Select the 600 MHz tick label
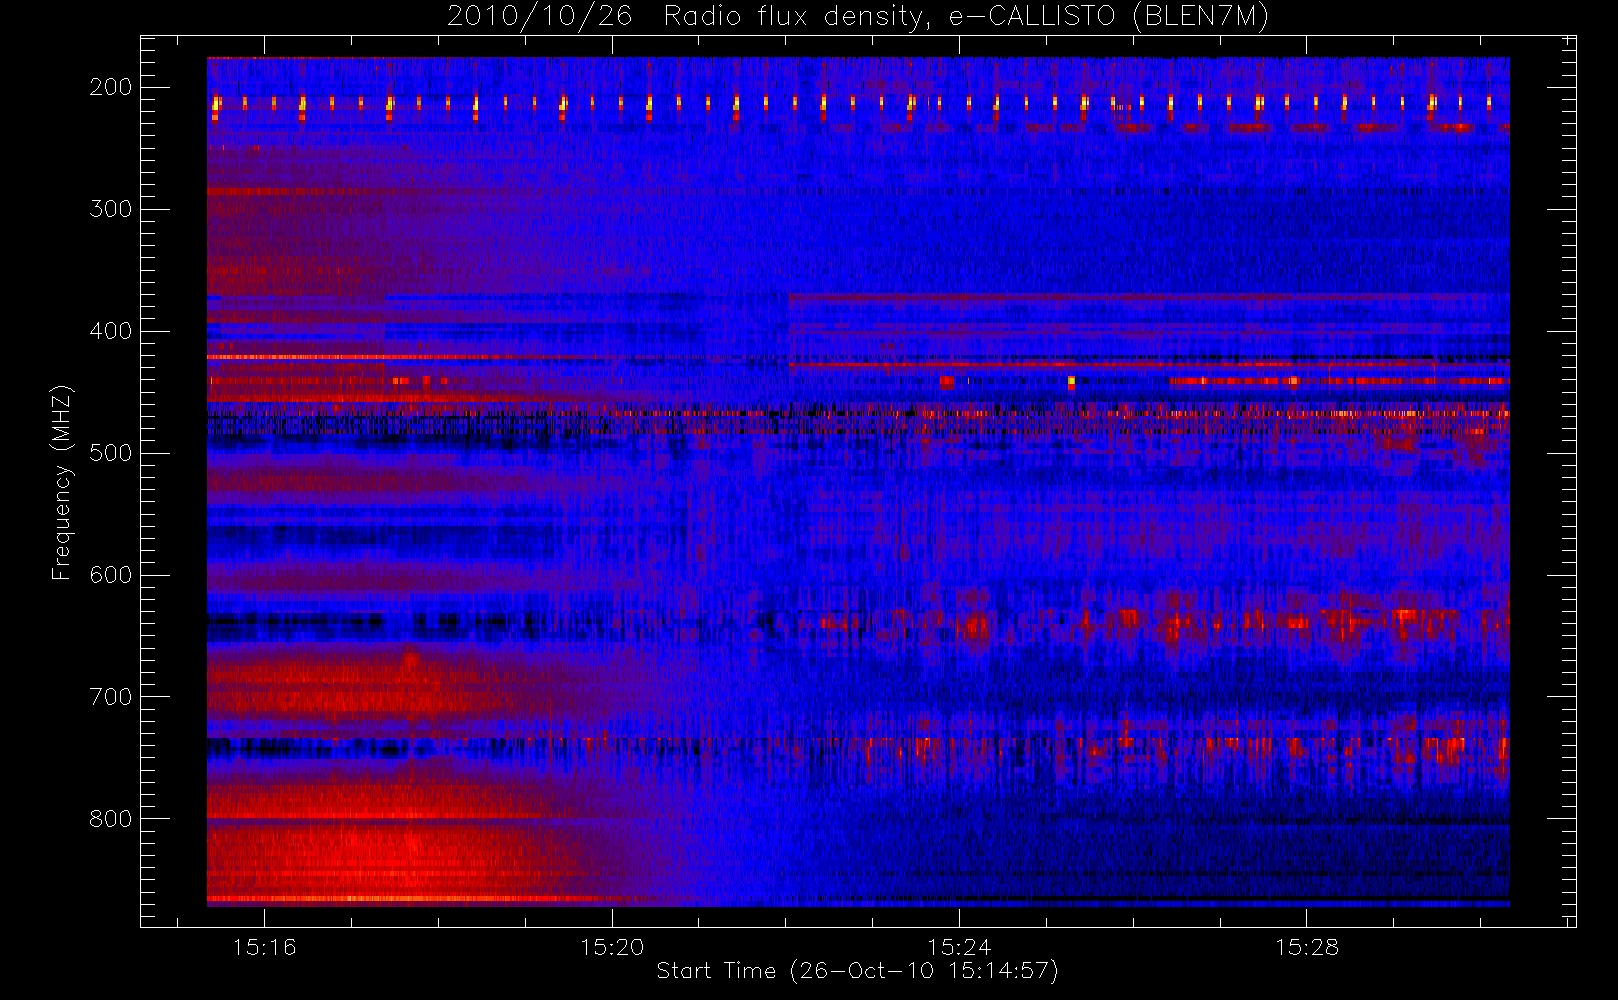 (110, 575)
